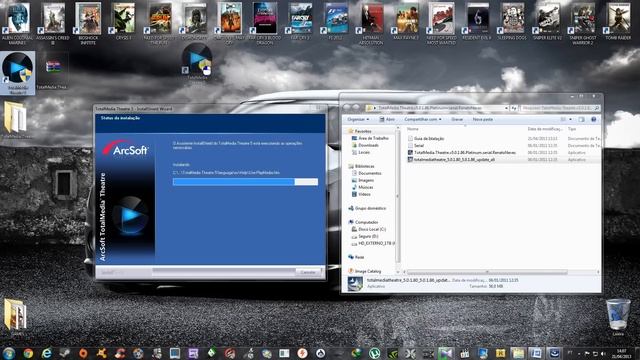
Task: Select Grupo doméstico in navigation pane
Action: (367, 208)
